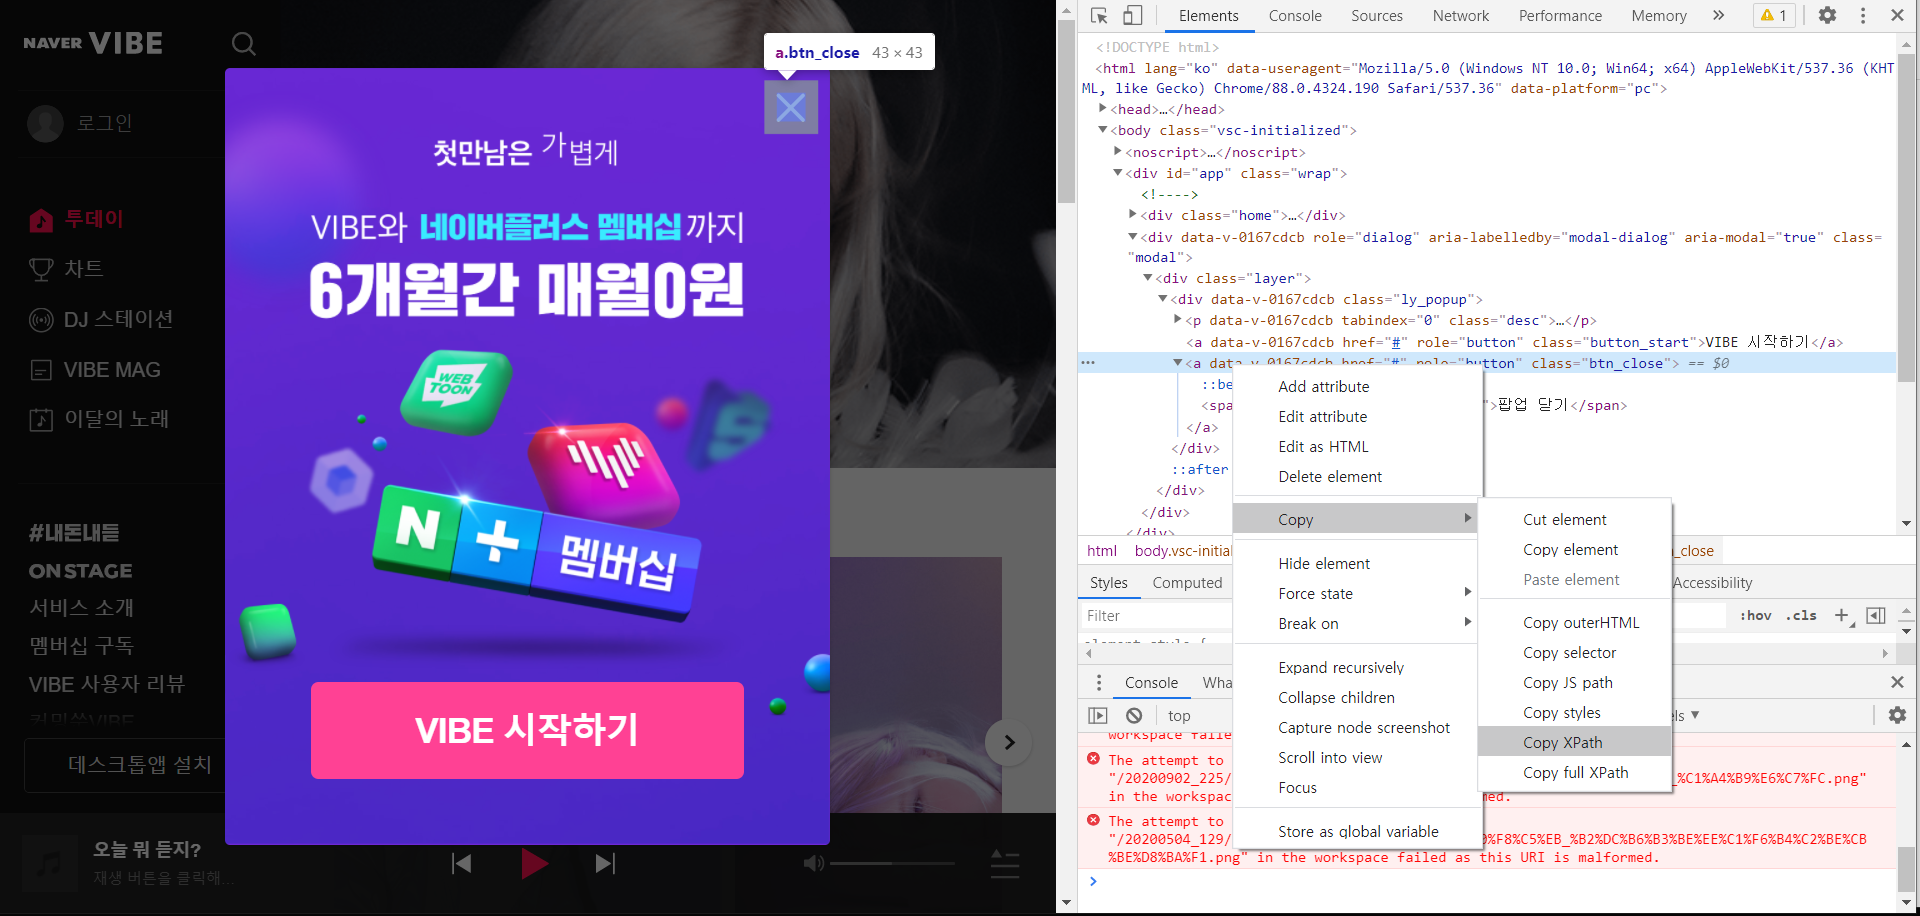Select Copy XPath from submenu
Viewport: 1920px width, 916px height.
pos(1575,742)
